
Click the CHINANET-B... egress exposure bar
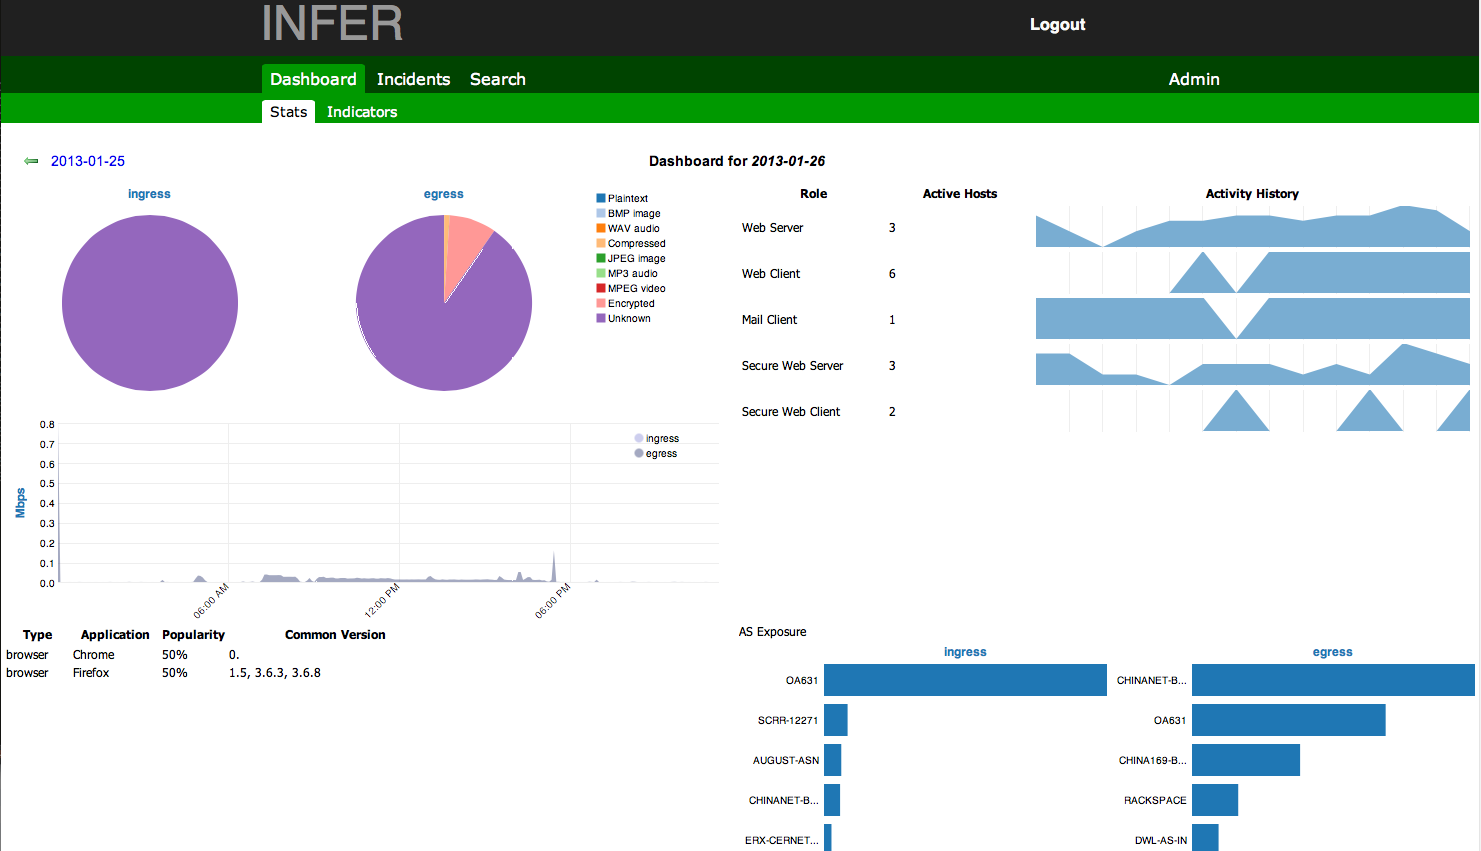1333,680
